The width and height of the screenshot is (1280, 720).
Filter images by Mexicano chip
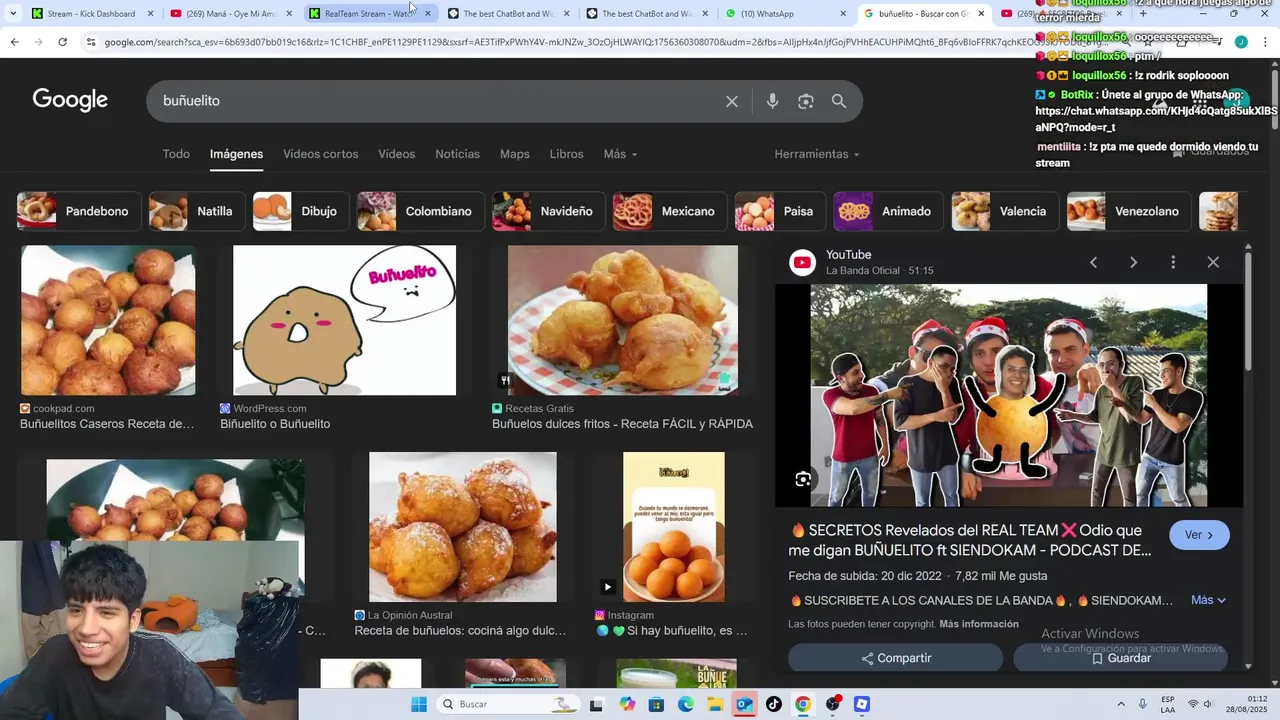click(x=670, y=211)
